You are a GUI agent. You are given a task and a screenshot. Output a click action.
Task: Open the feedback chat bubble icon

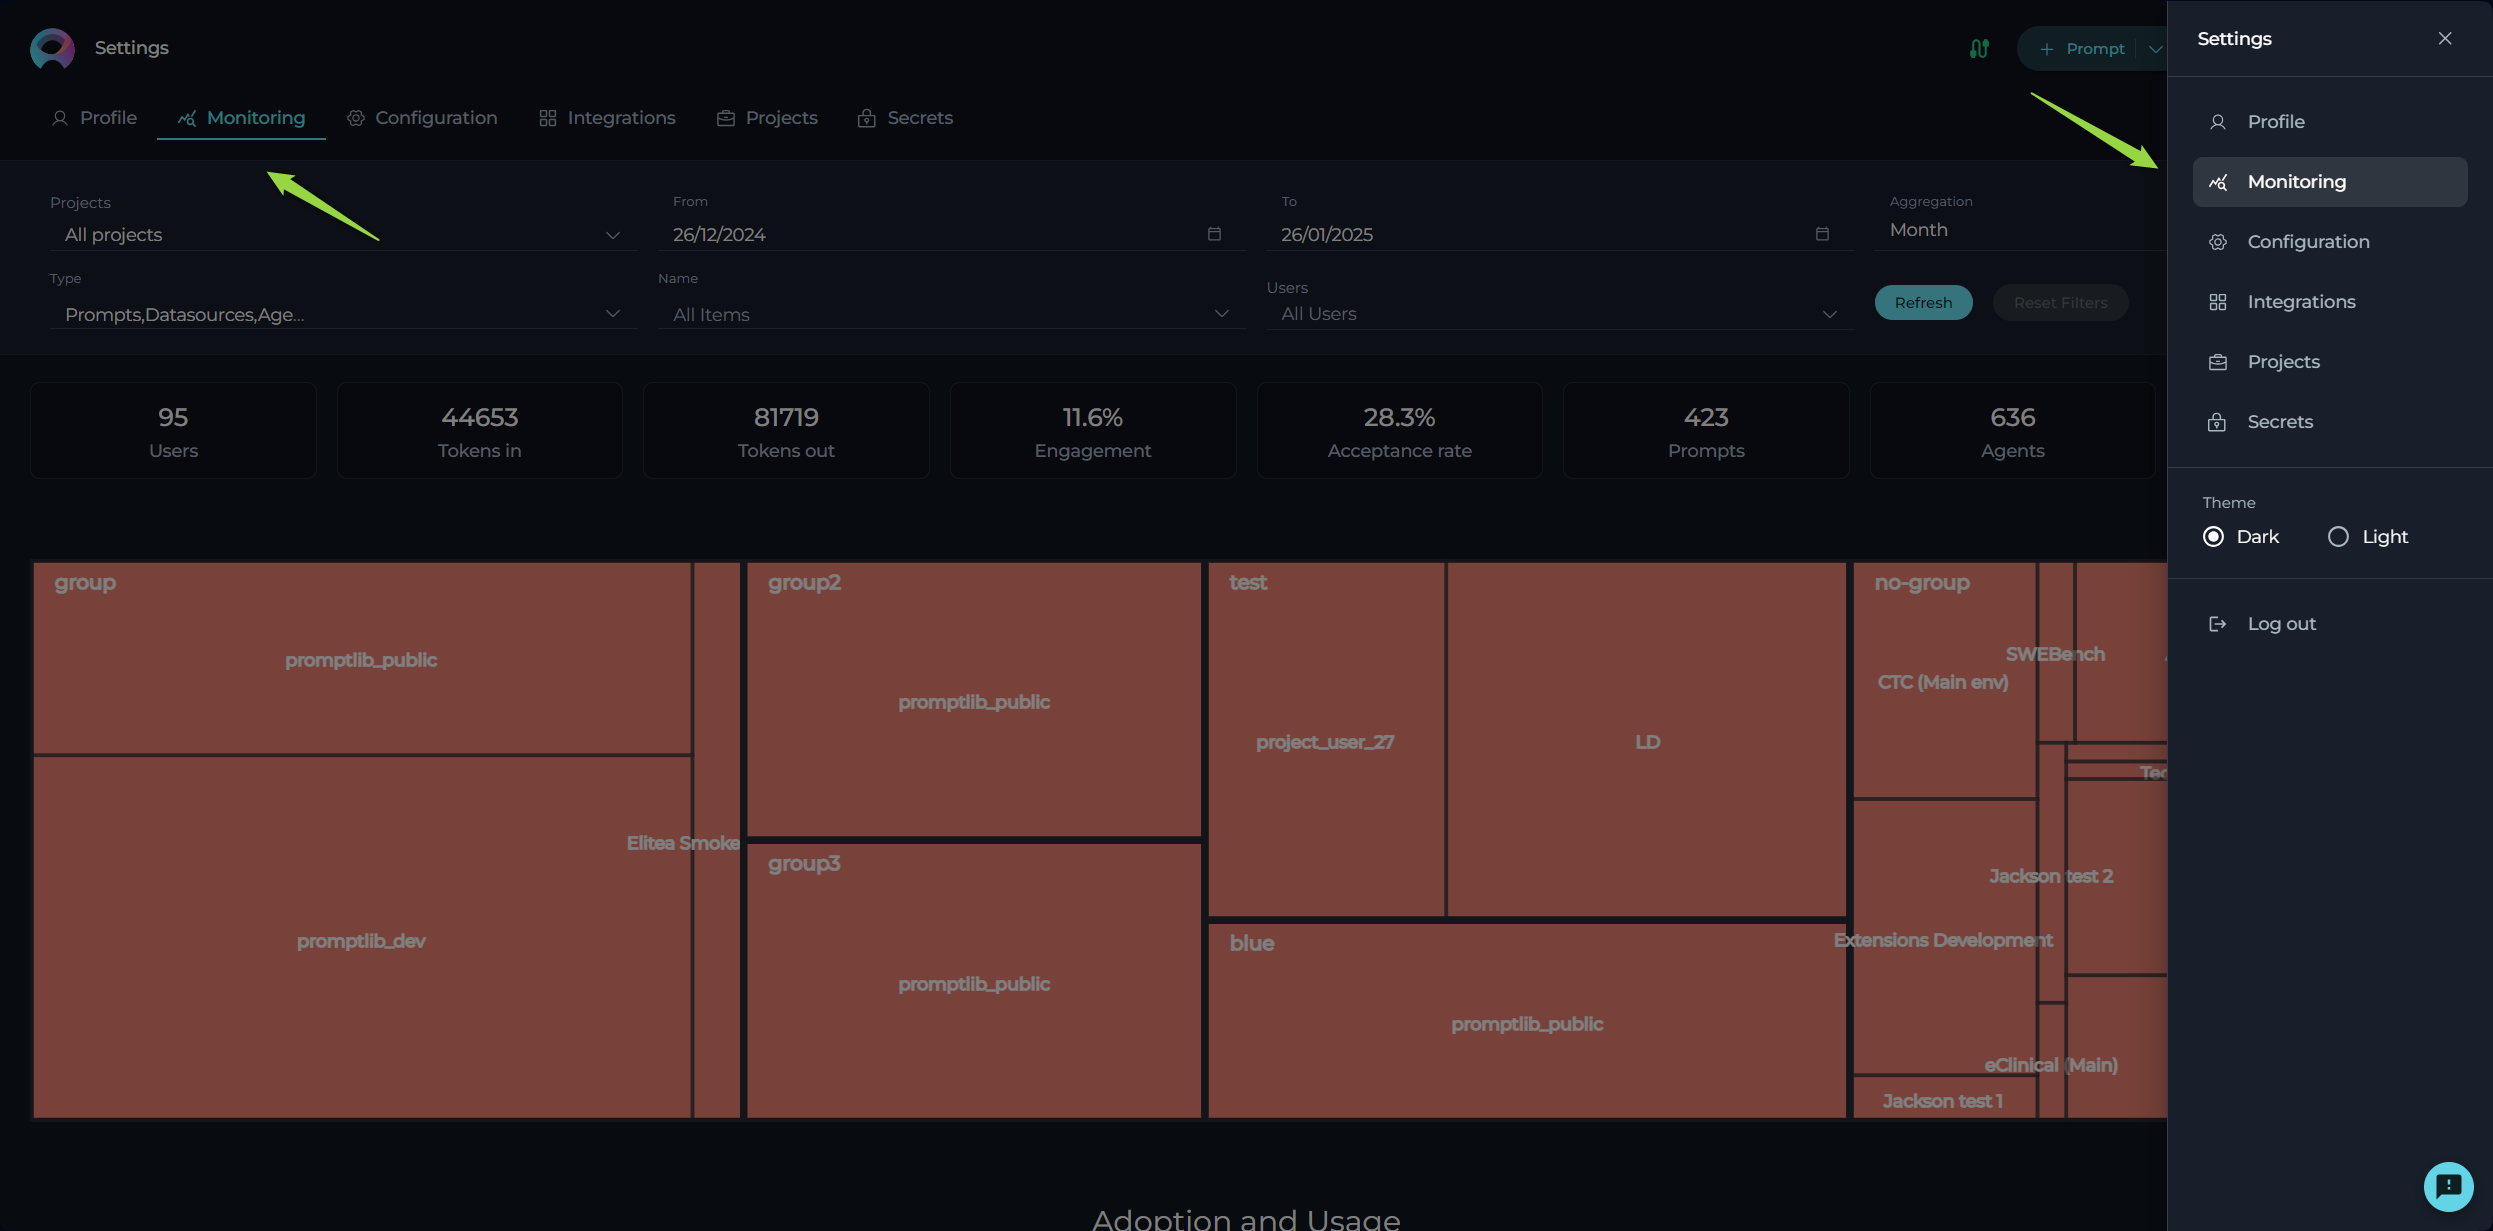(2448, 1186)
